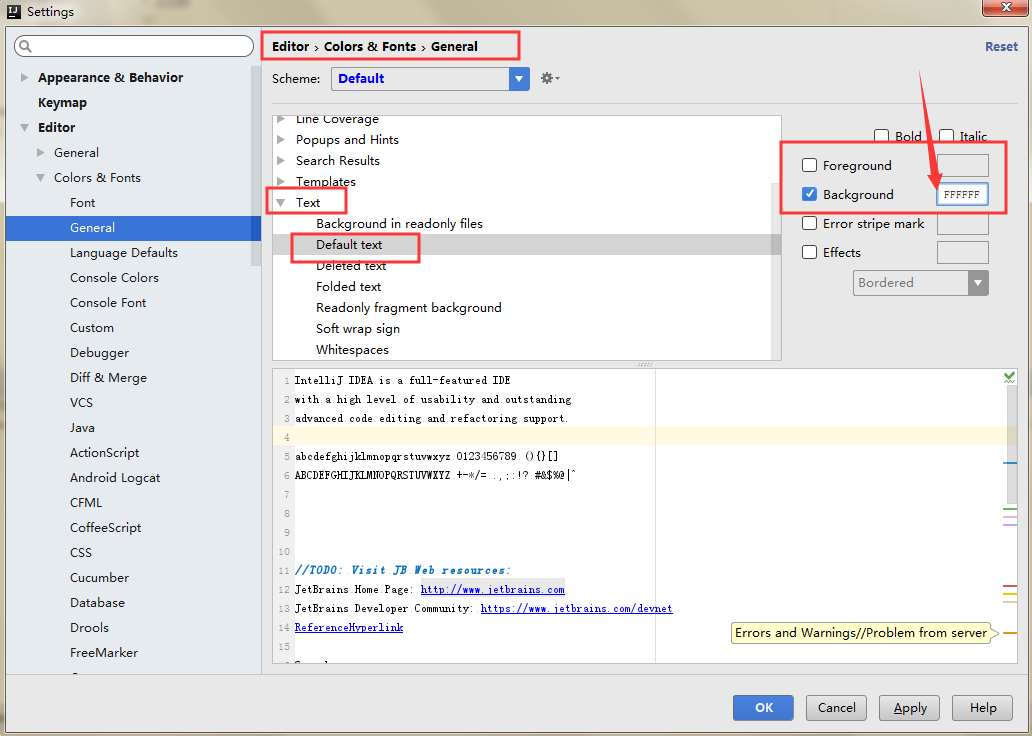The width and height of the screenshot is (1032, 736).
Task: Collapse the Editor section arrow
Action: click(24, 127)
